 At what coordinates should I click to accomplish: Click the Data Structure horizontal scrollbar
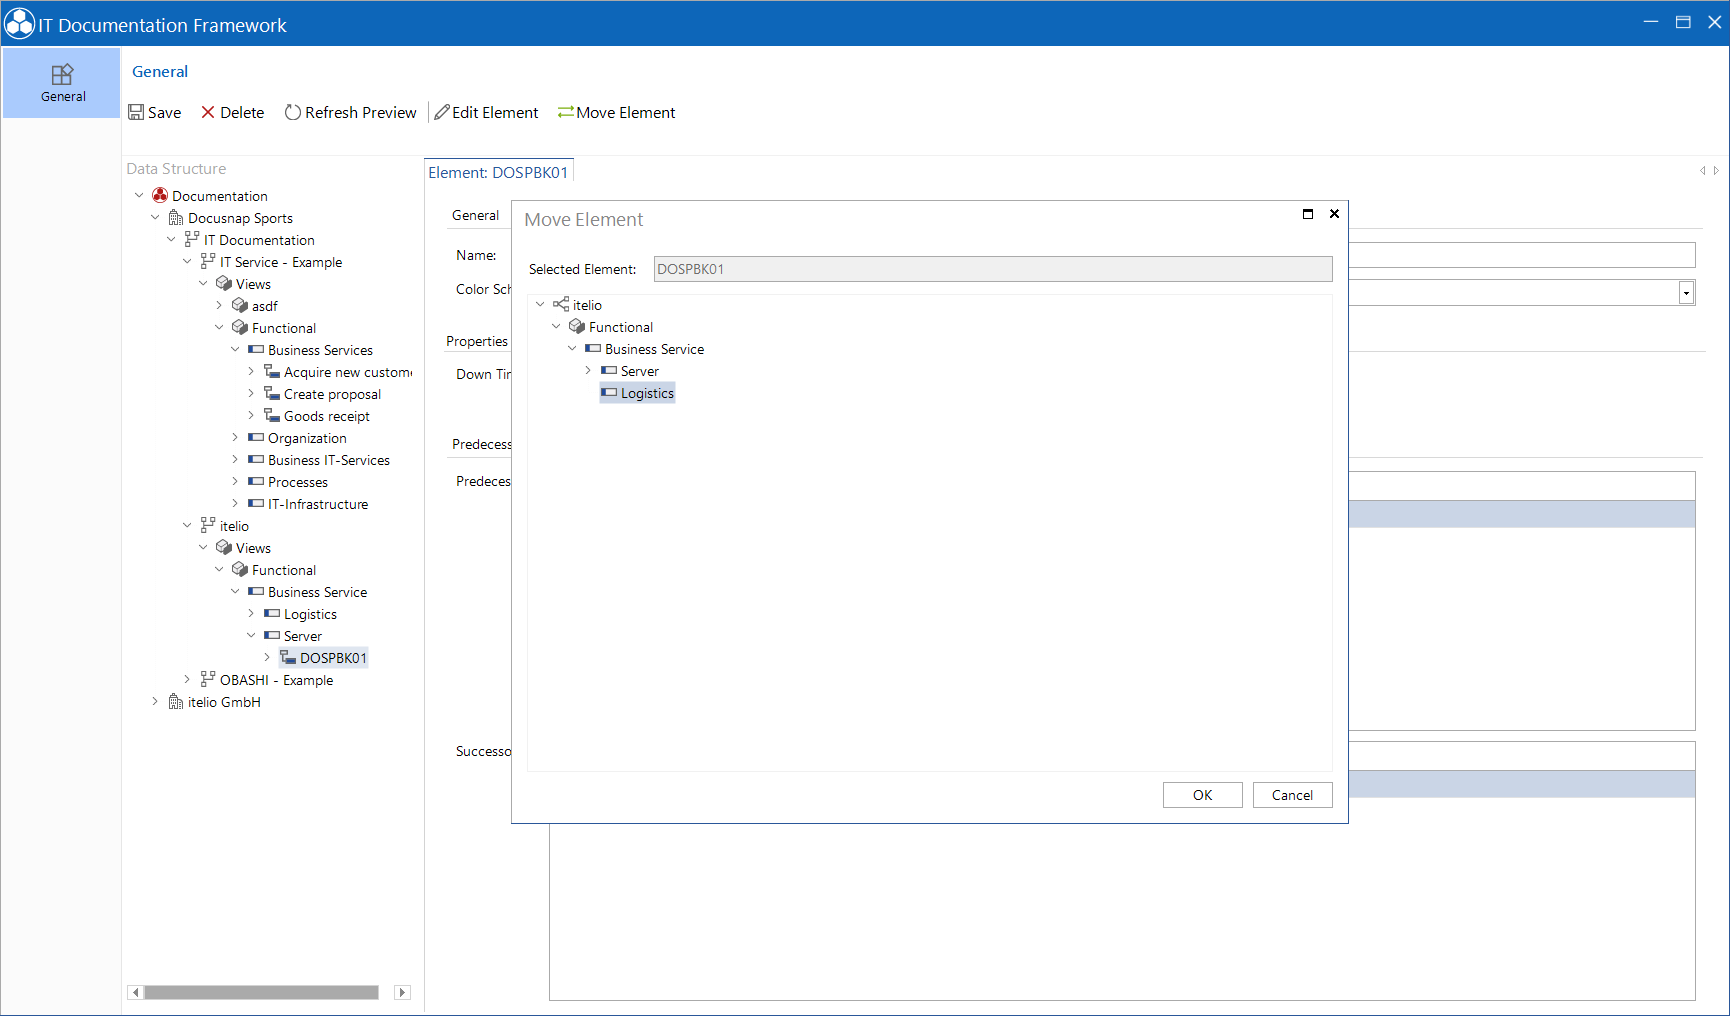[x=261, y=992]
